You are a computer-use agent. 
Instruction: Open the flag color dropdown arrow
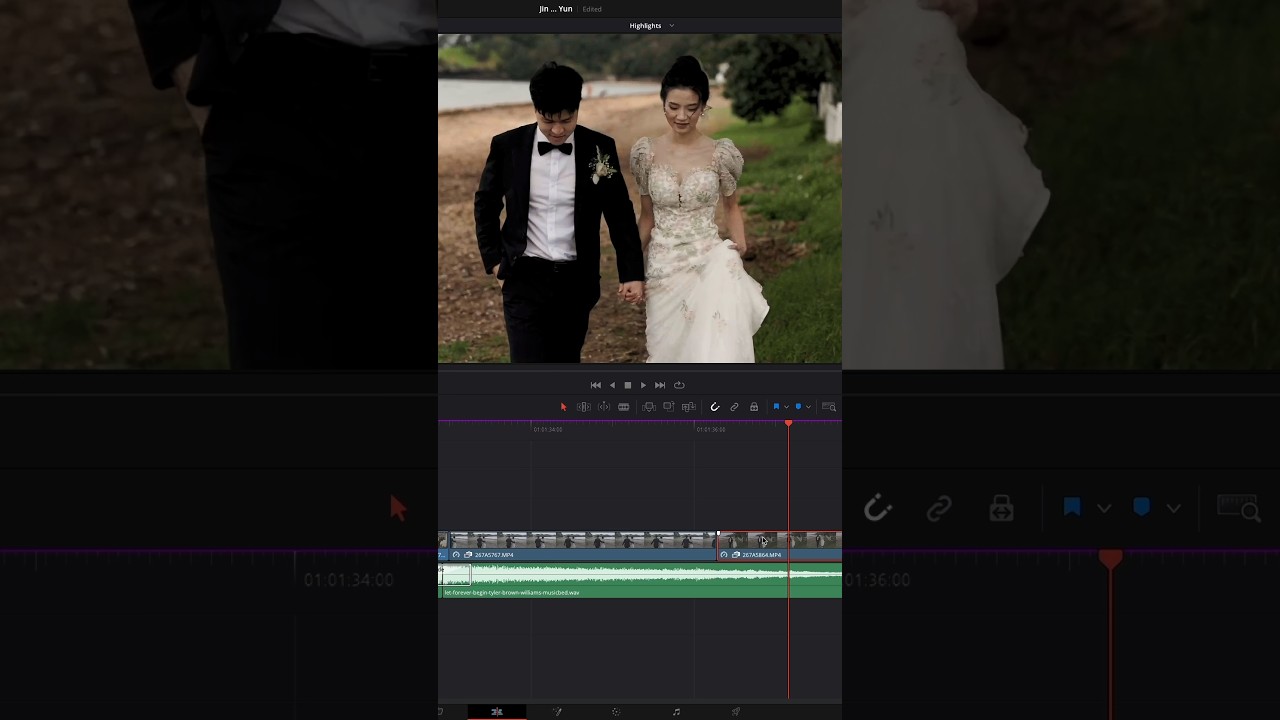pos(786,407)
